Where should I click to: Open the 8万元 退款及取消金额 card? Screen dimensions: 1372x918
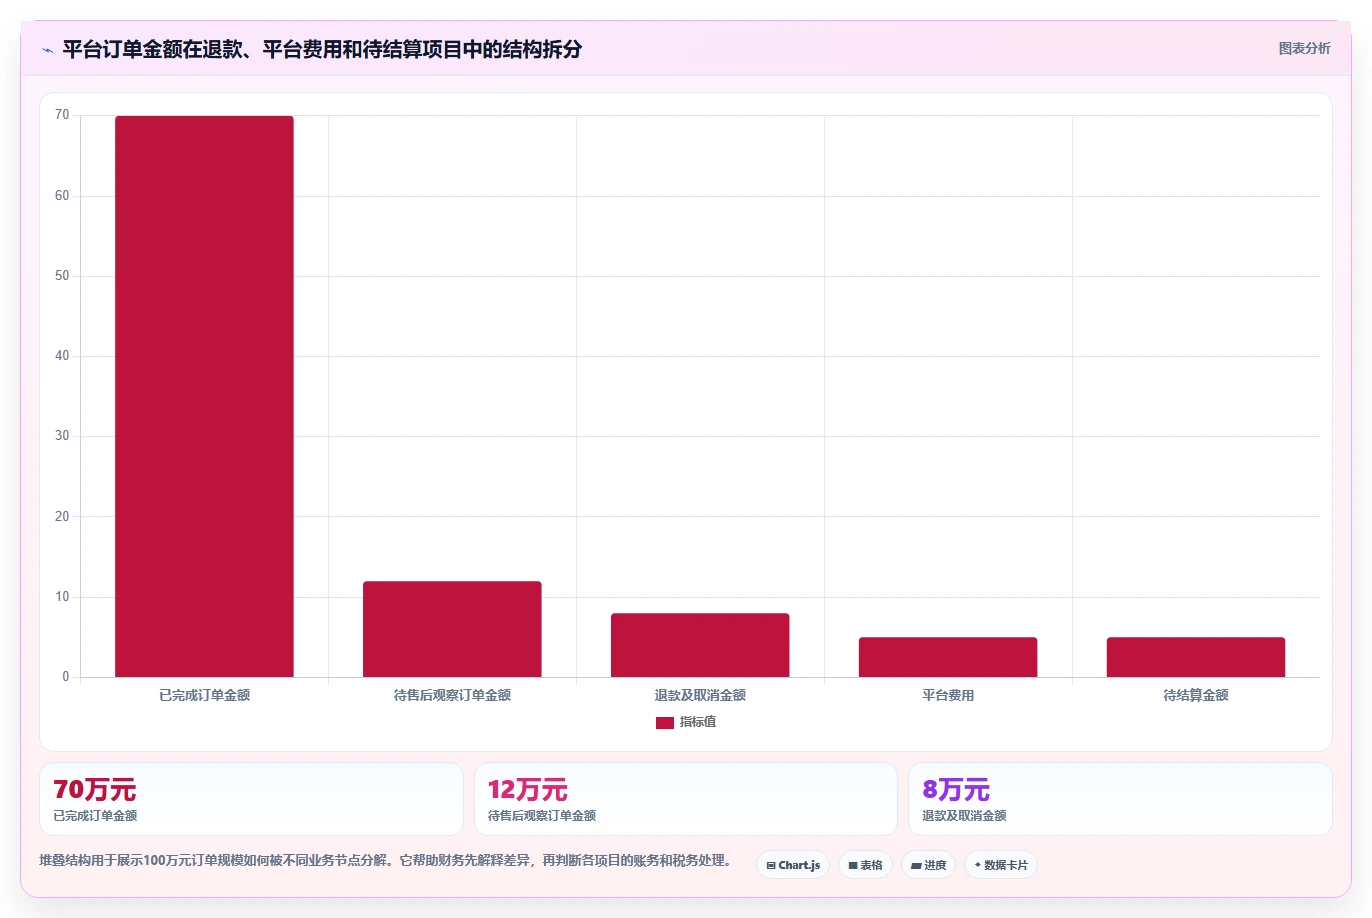click(x=1120, y=799)
